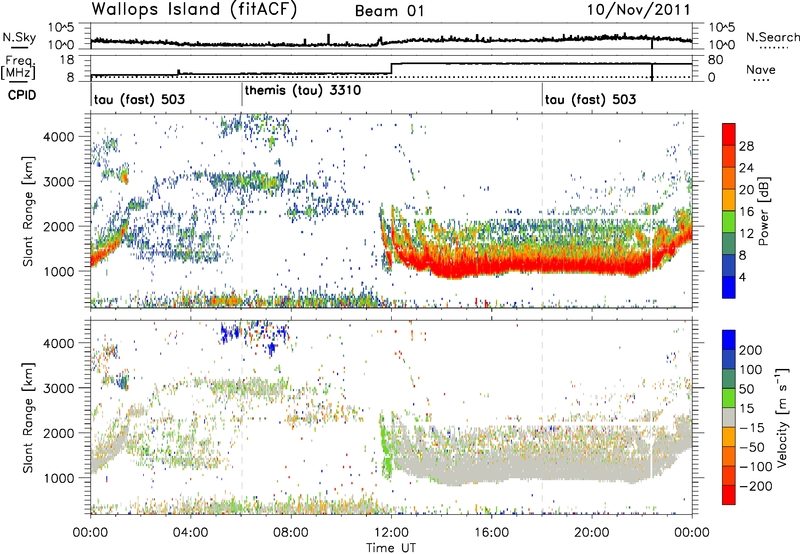Click the '16' power colorbar value
Image resolution: width=800 pixels, height=554 pixels.
pos(746,212)
